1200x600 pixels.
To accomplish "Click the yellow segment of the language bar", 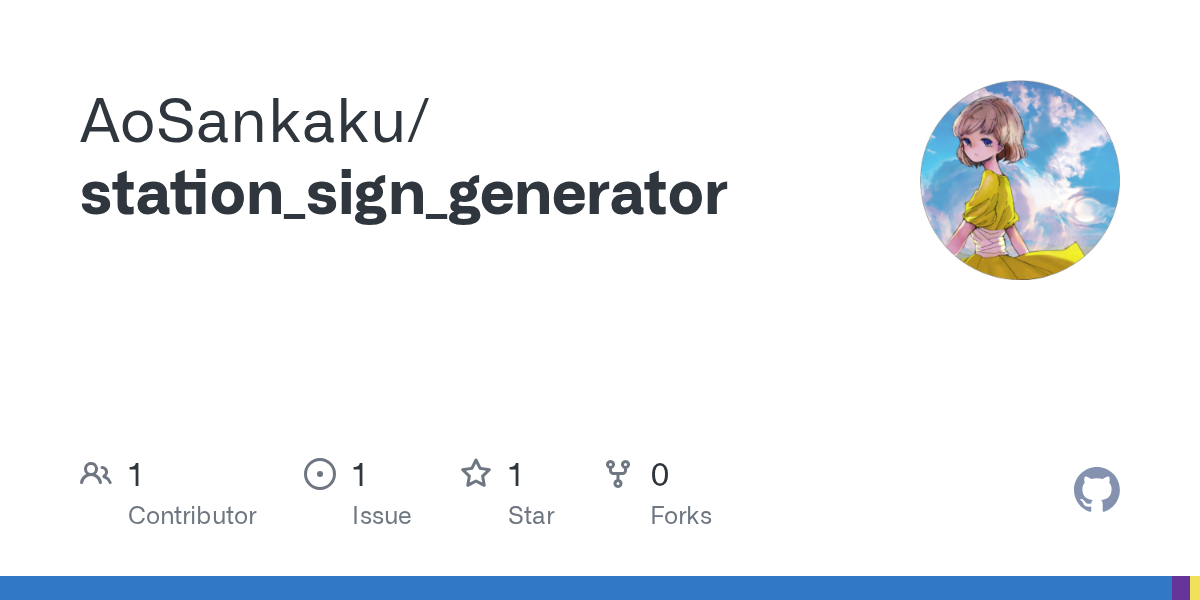I will coord(1195,588).
